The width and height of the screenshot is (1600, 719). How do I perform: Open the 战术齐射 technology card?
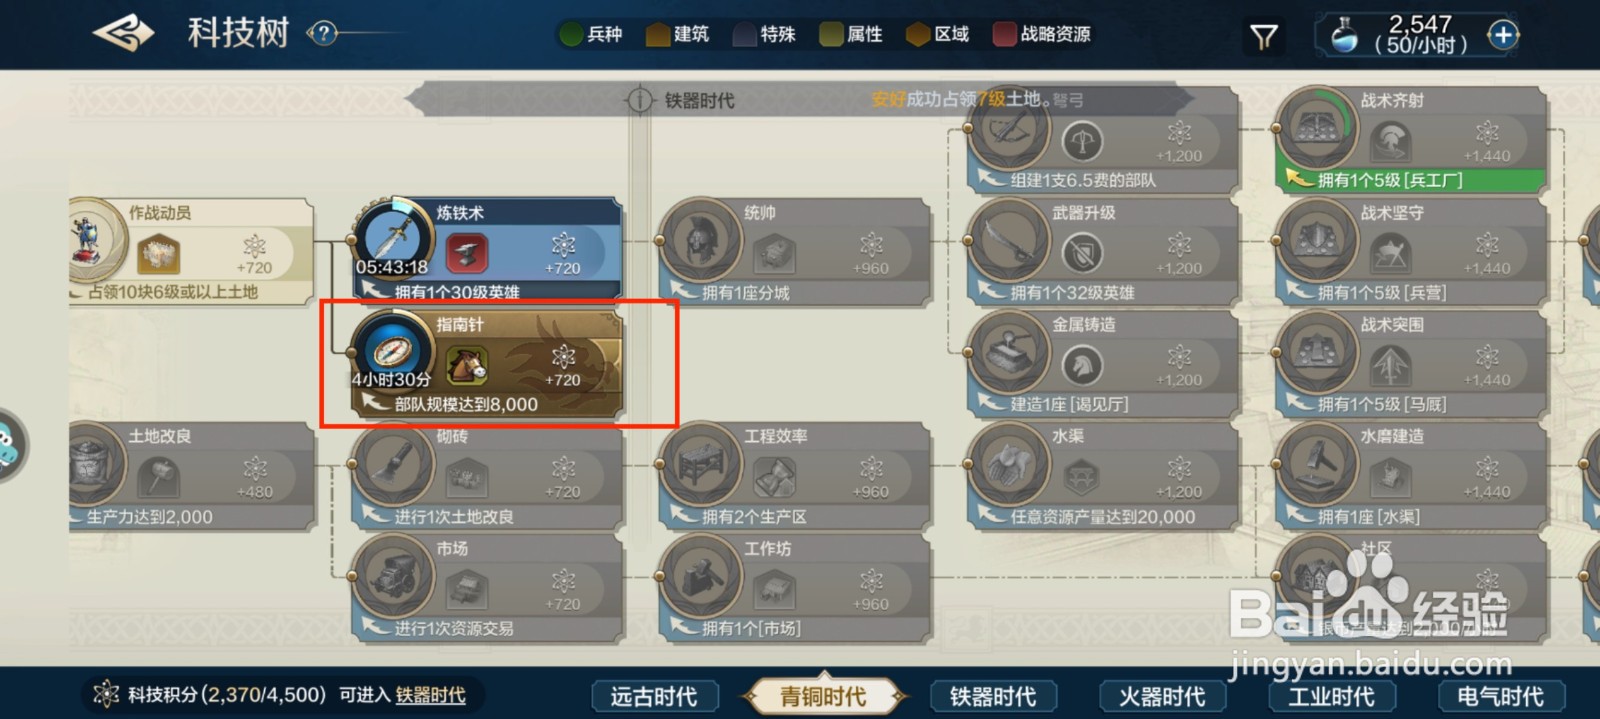pos(1409,139)
